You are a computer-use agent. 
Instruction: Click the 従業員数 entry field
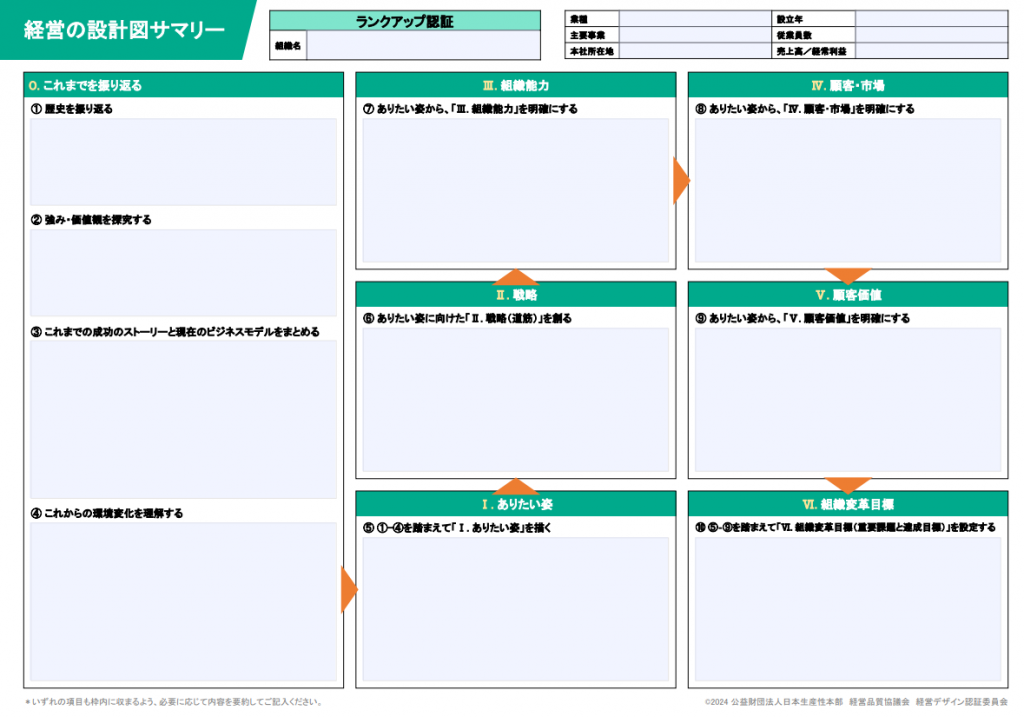pyautogui.click(x=930, y=35)
